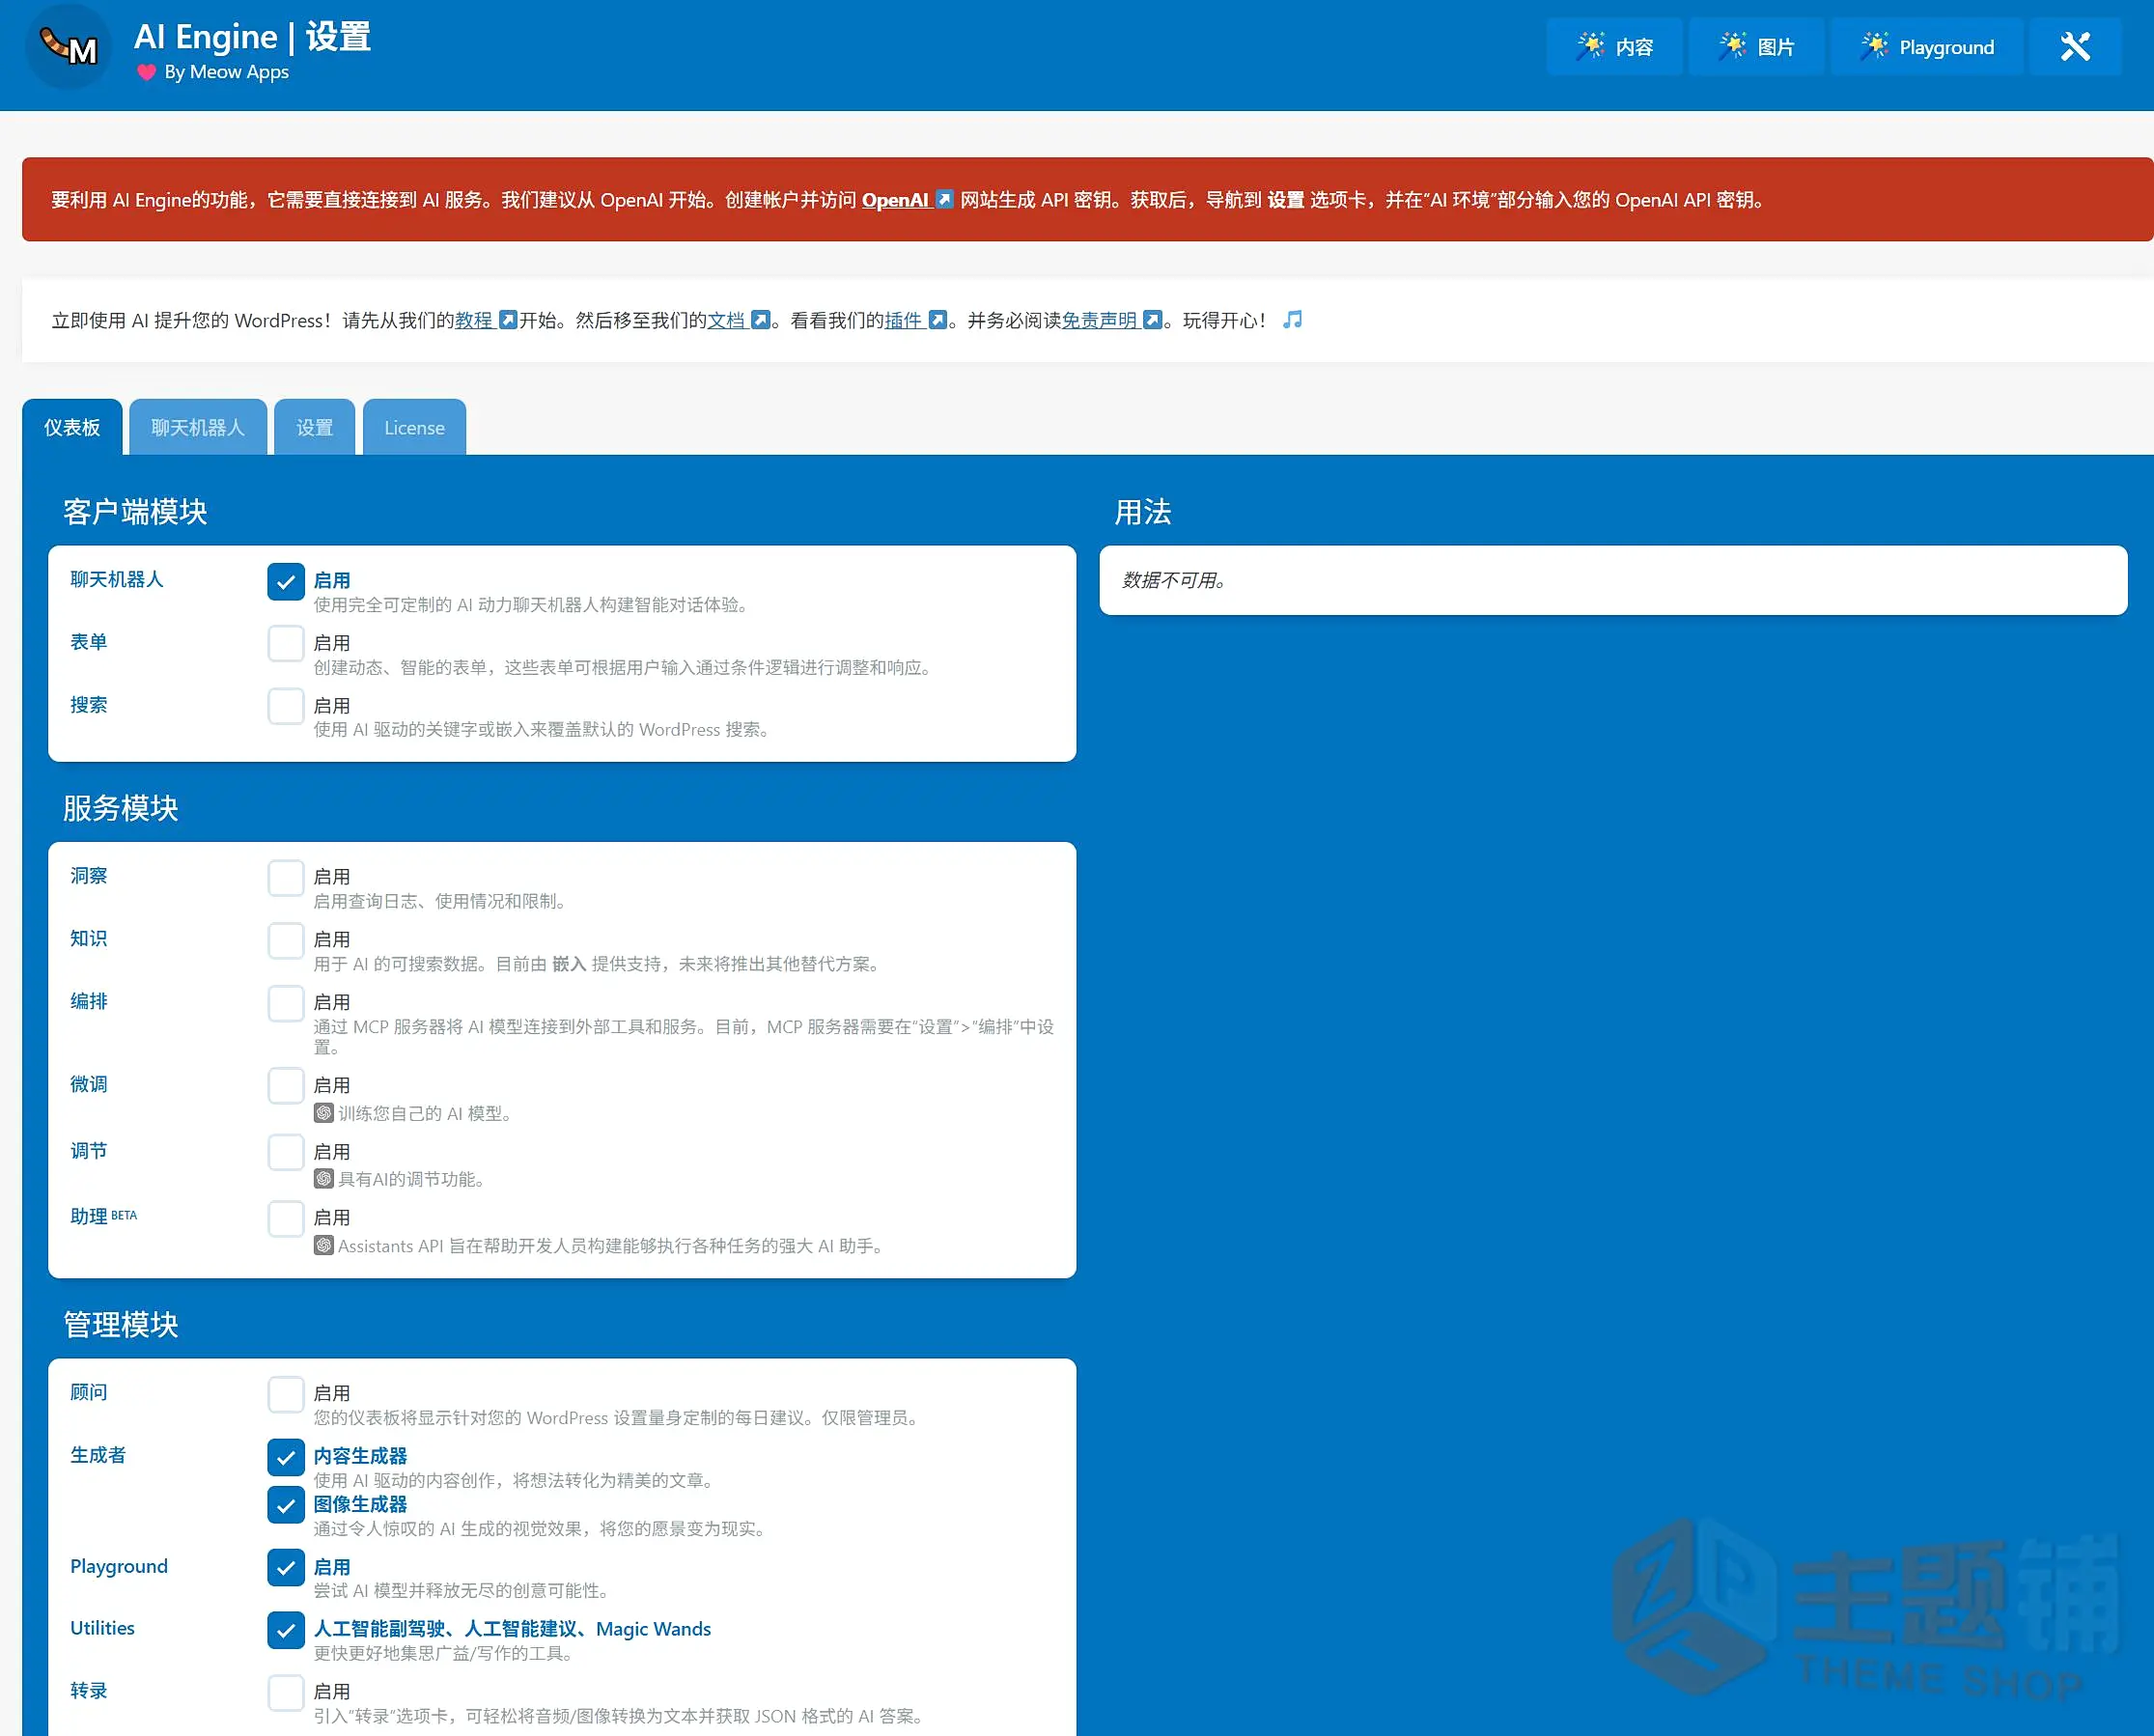The height and width of the screenshot is (1736, 2154).
Task: Enable the 助理 BETA module checkbox
Action: point(286,1219)
